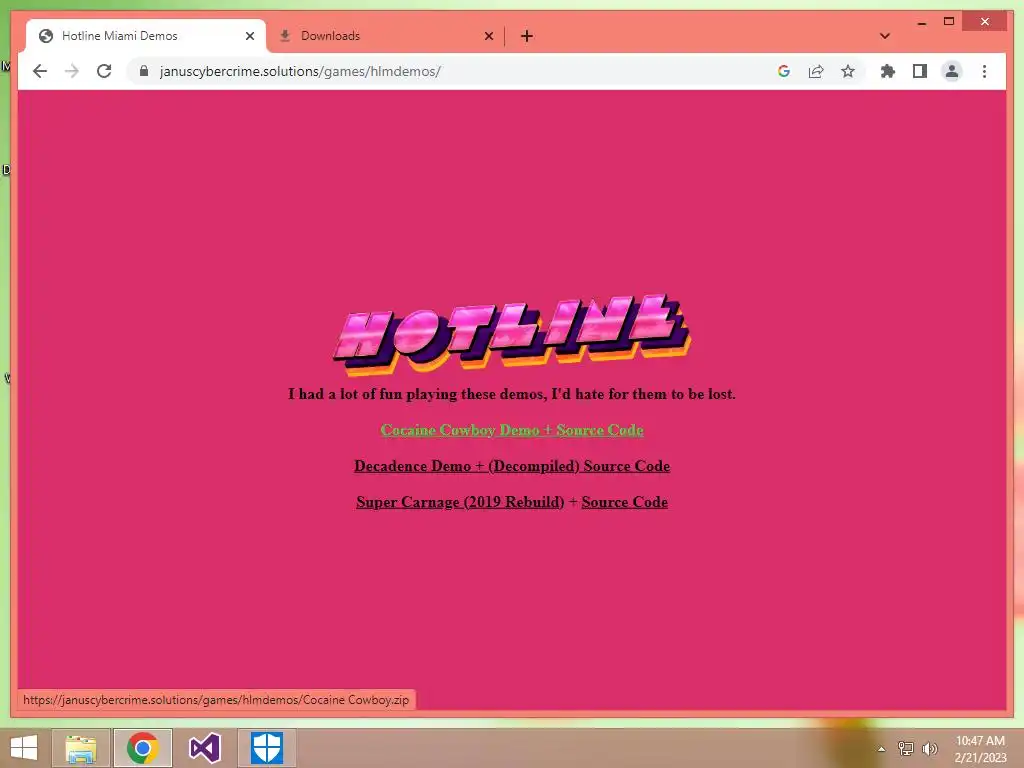
Task: Close the Chrome window
Action: [985, 22]
